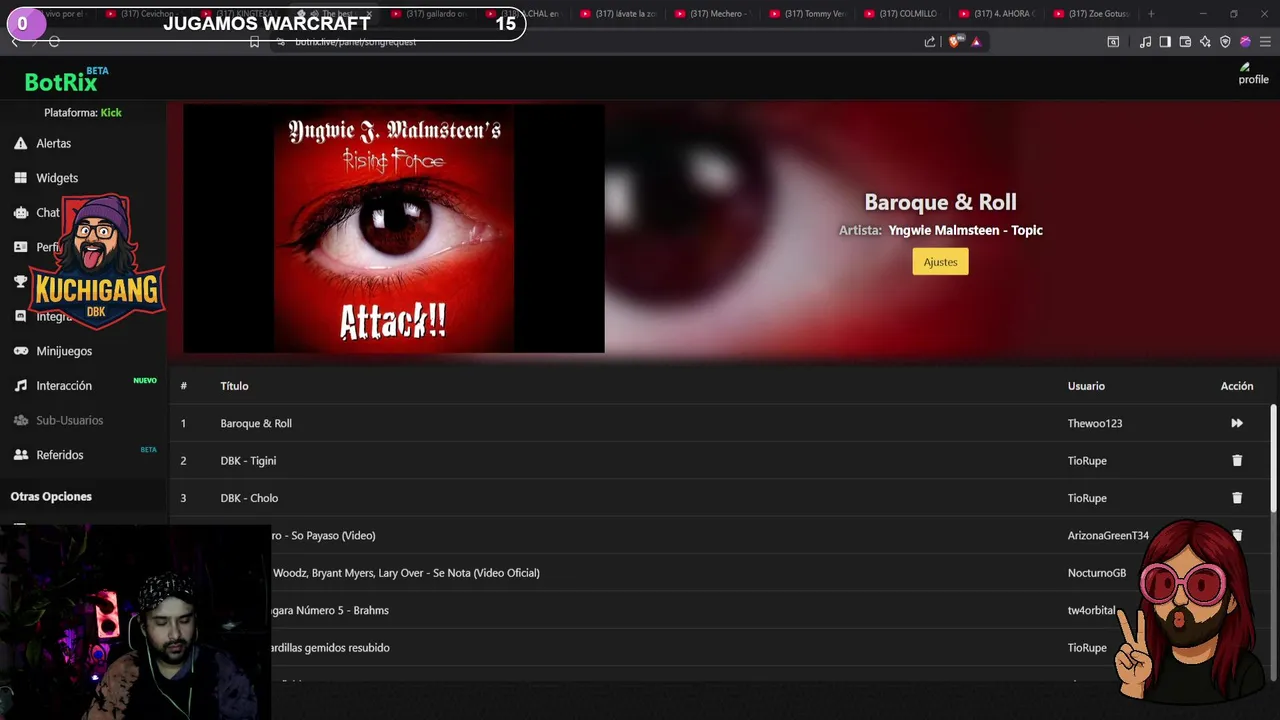Click the Referidos people icon

(20, 455)
